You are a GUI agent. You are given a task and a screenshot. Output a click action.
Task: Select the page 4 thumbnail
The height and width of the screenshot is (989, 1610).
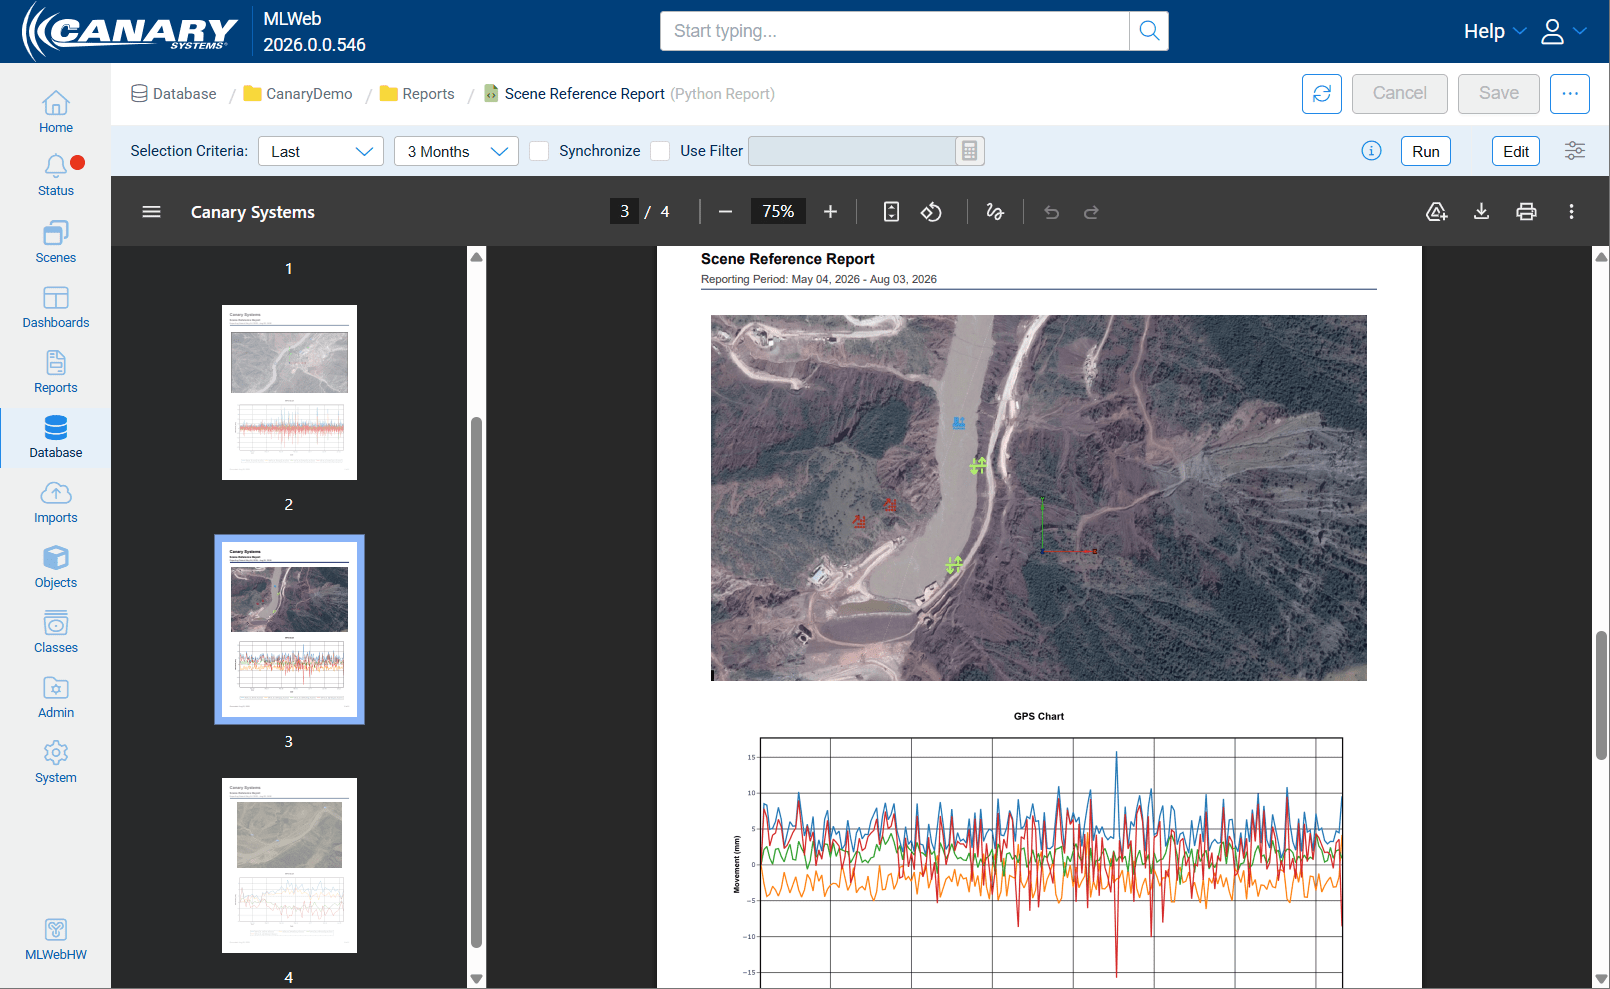[289, 865]
